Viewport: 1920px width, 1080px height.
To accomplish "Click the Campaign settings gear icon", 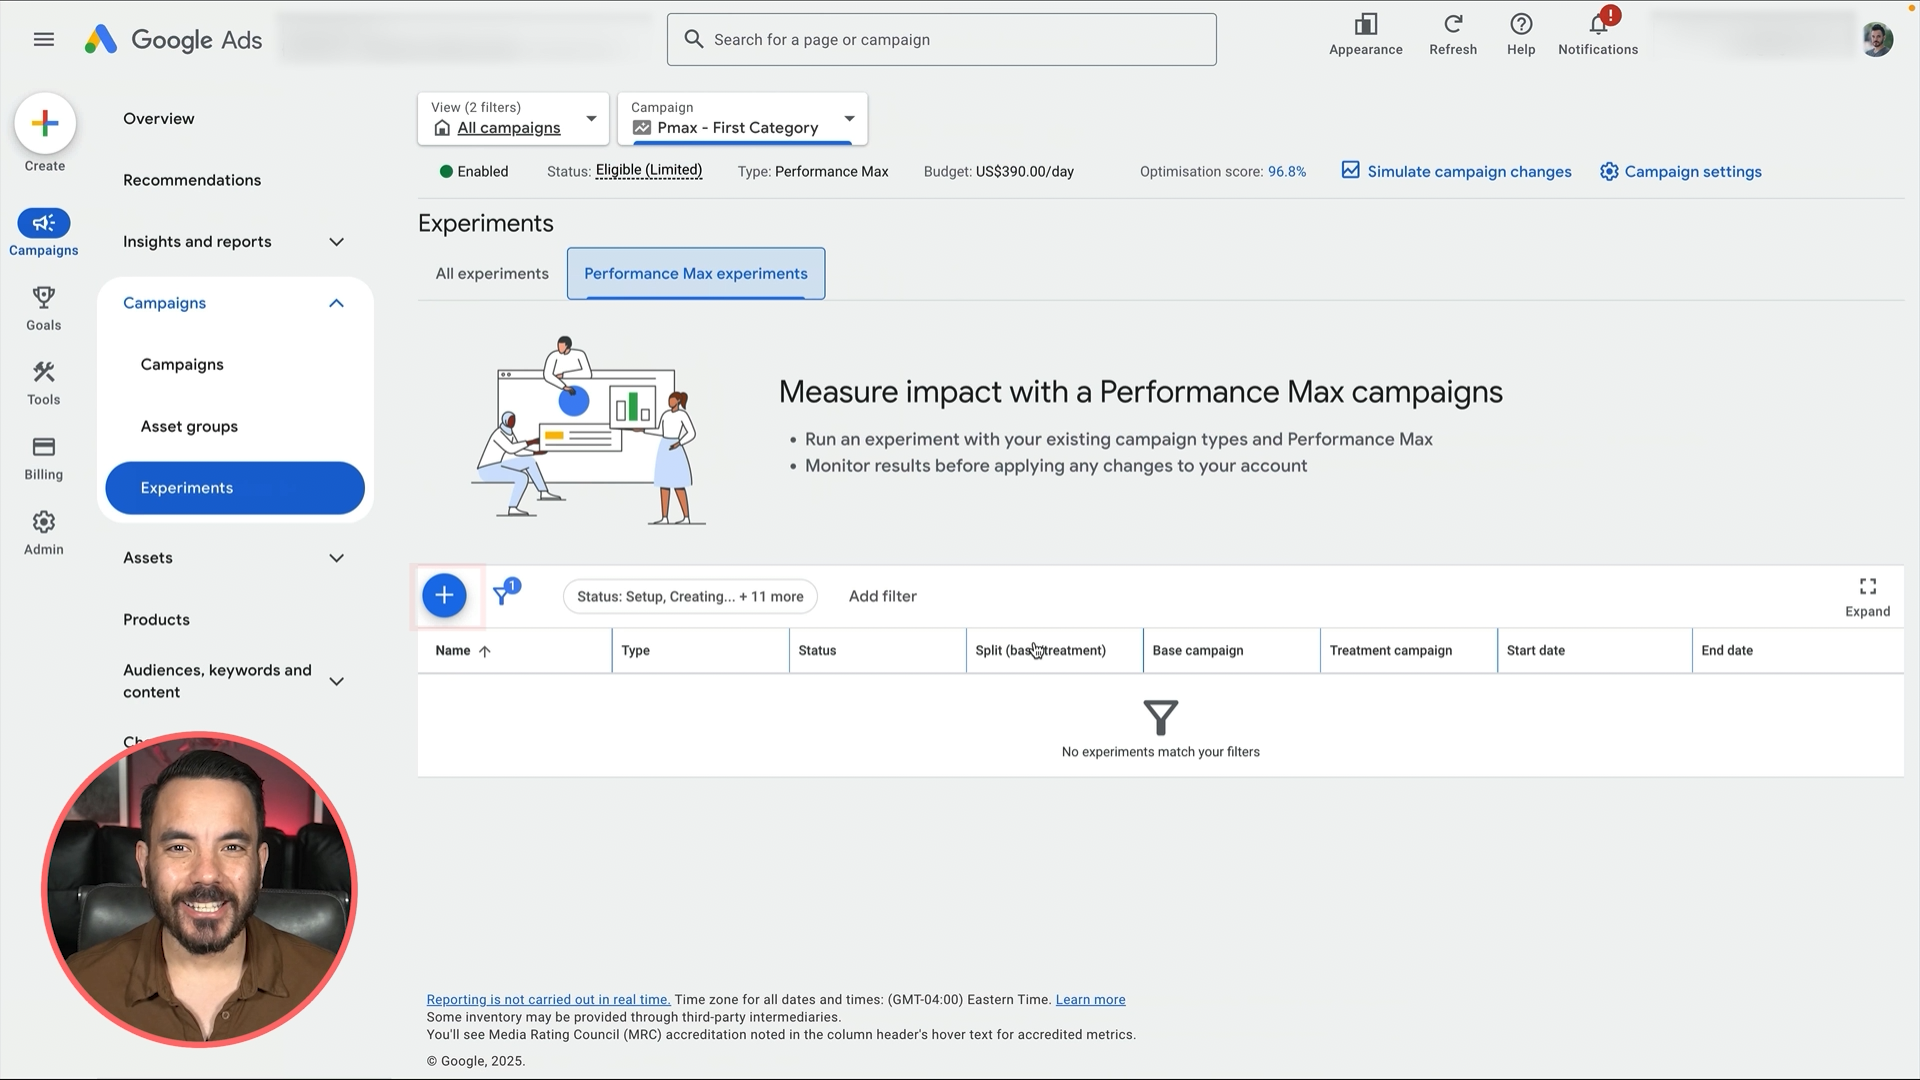I will [x=1608, y=172].
